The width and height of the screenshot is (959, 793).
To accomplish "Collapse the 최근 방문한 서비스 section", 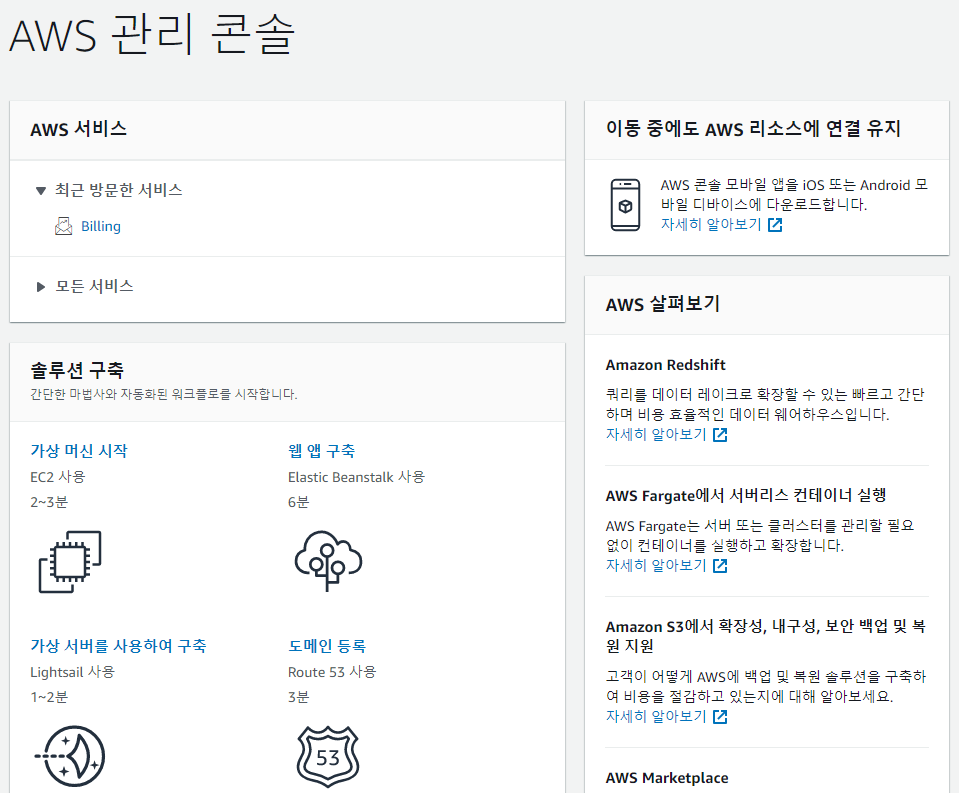I will pos(41,191).
